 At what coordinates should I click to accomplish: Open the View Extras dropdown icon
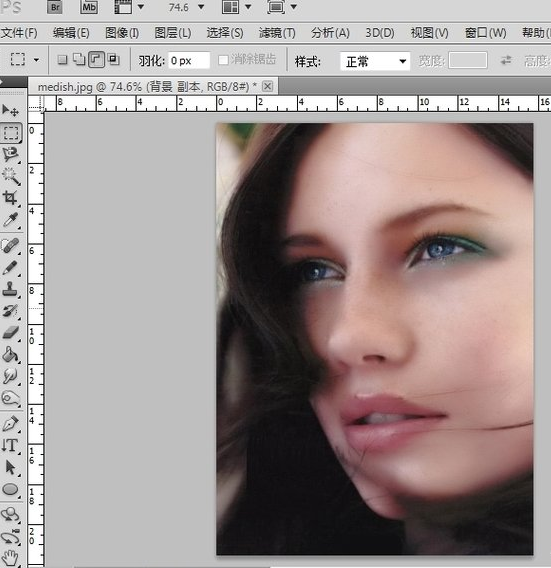pos(129,7)
